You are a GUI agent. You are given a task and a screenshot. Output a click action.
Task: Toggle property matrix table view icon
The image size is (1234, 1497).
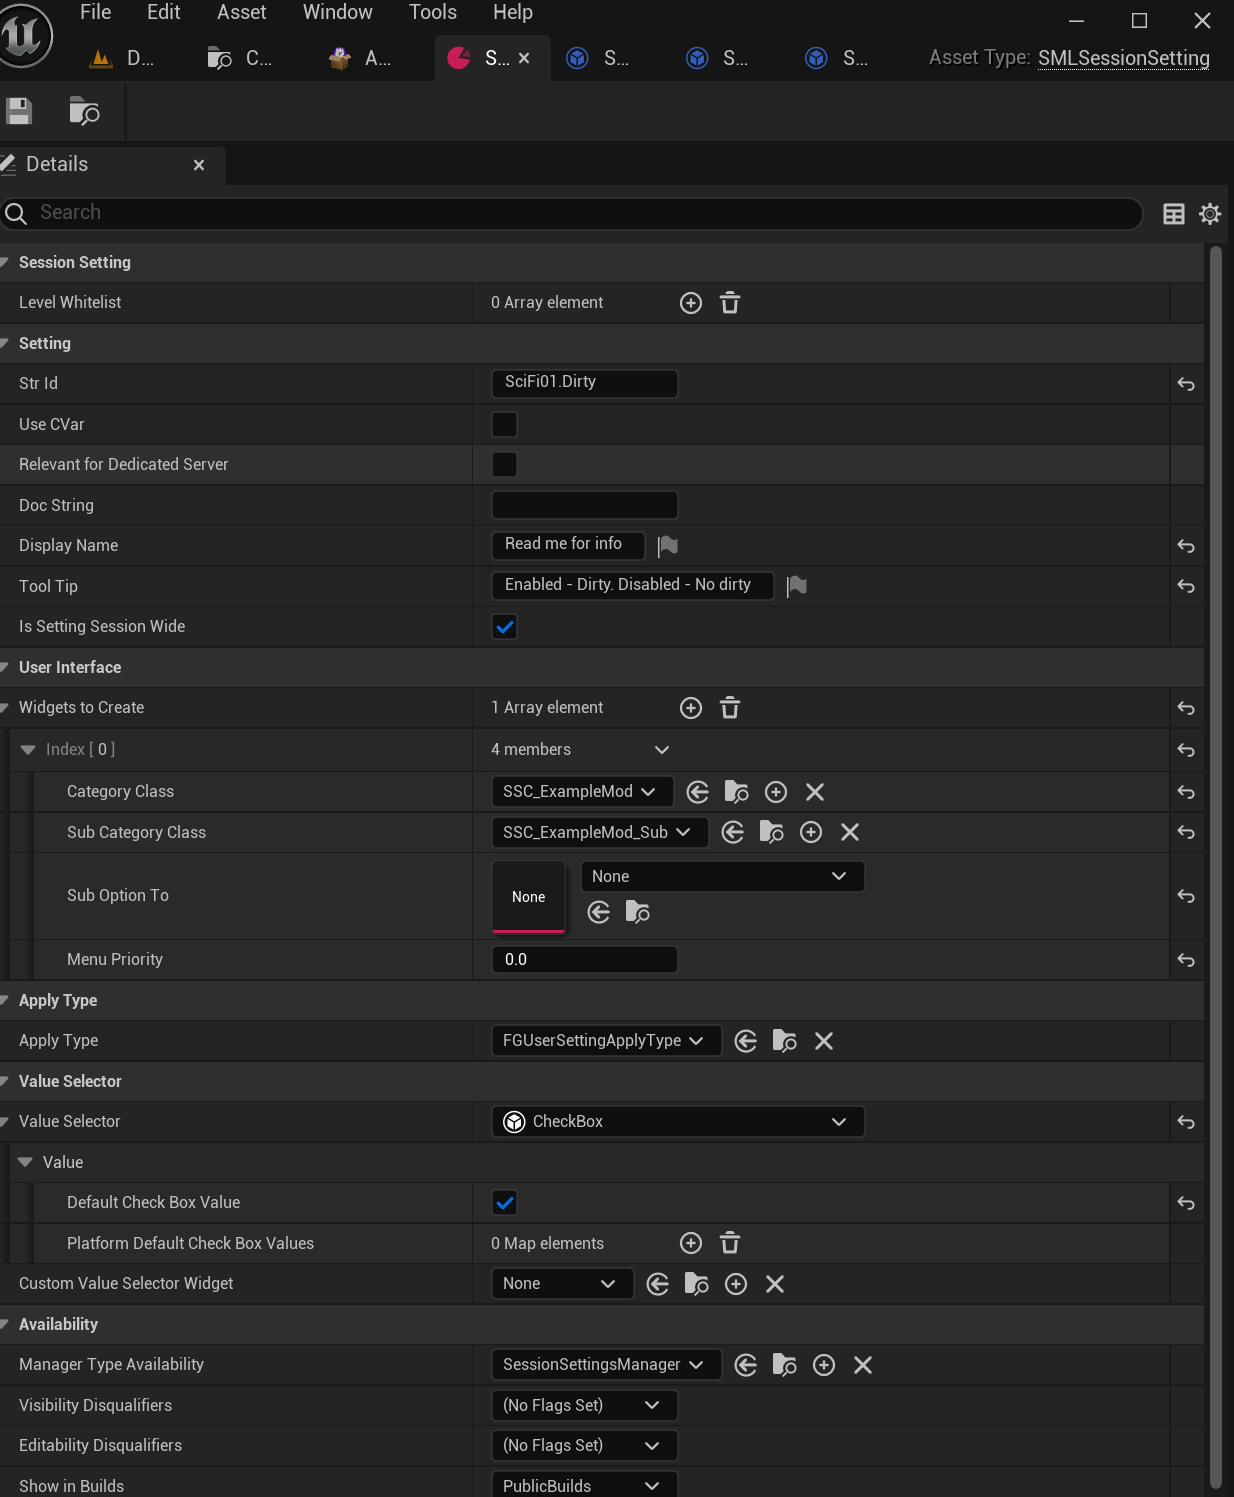(x=1174, y=214)
